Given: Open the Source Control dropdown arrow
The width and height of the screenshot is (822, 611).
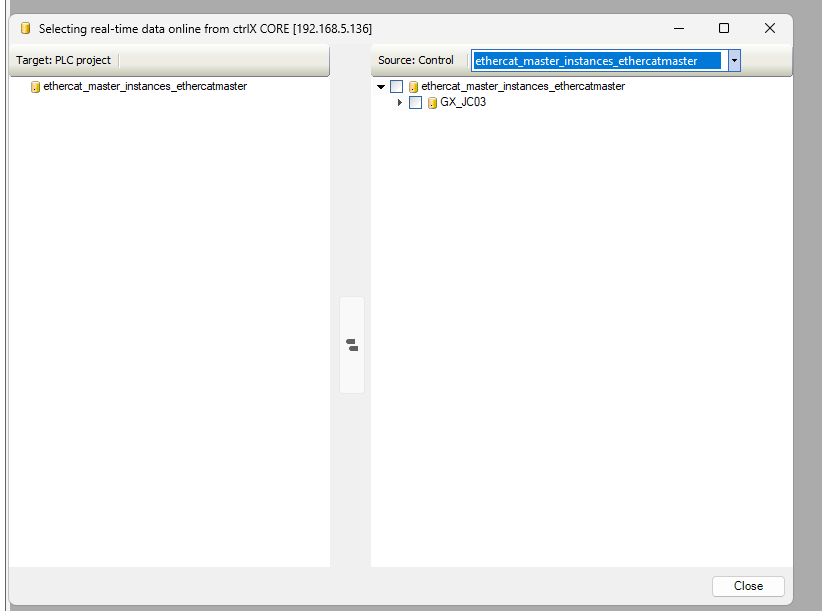Looking at the screenshot, I should click(x=734, y=61).
